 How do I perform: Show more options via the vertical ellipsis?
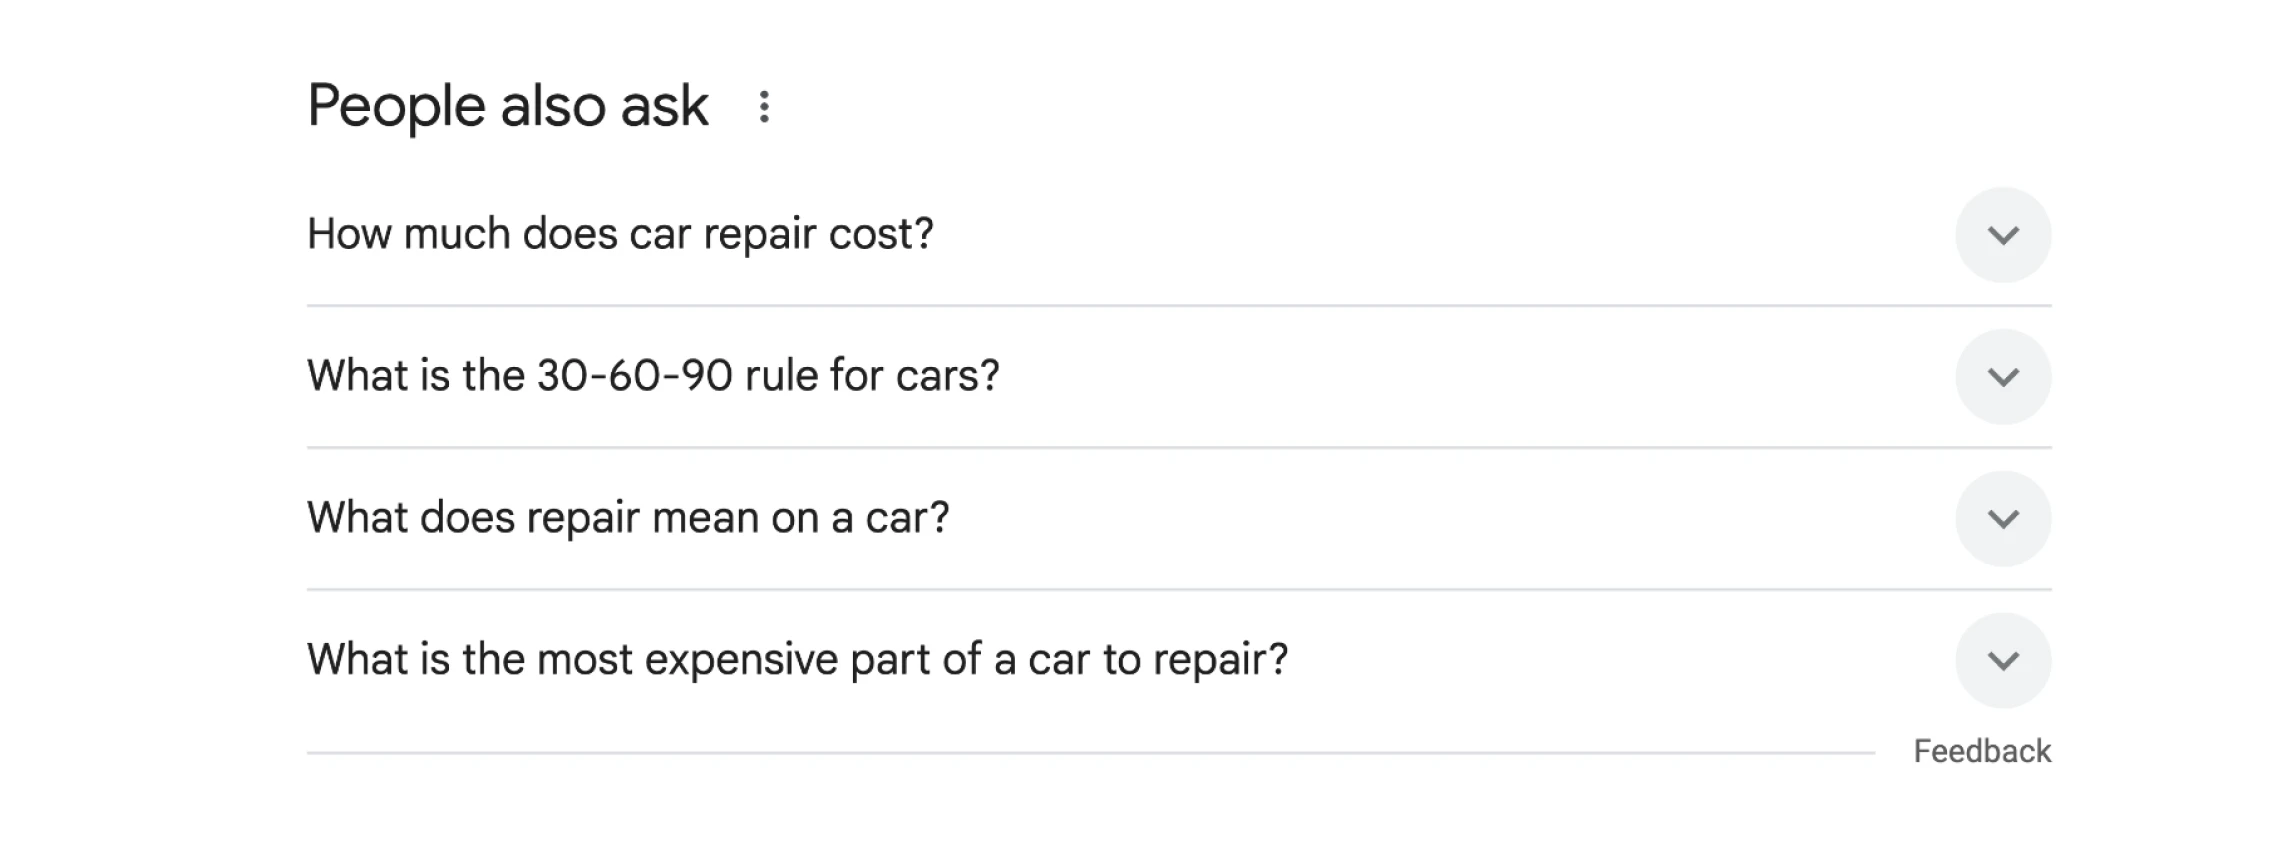(x=764, y=107)
